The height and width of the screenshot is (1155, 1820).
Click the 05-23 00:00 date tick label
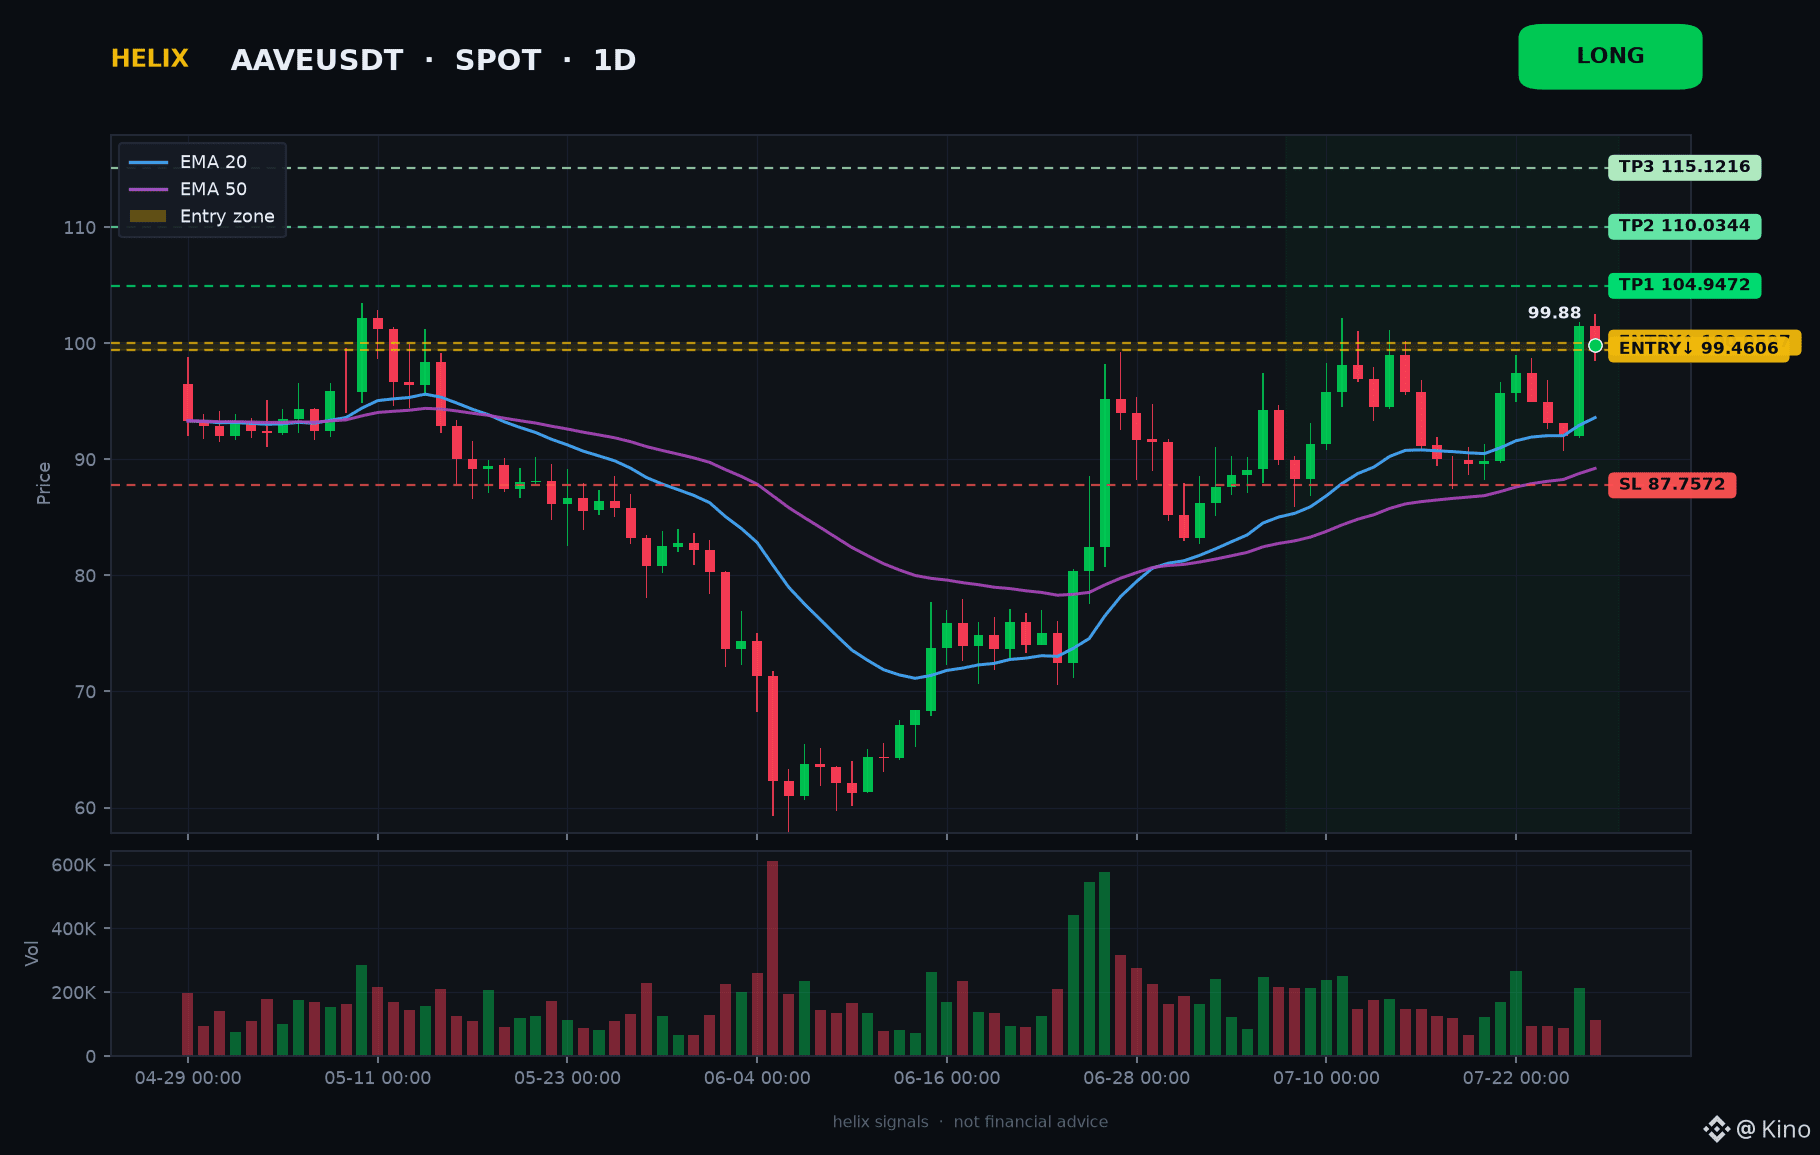click(x=567, y=1078)
